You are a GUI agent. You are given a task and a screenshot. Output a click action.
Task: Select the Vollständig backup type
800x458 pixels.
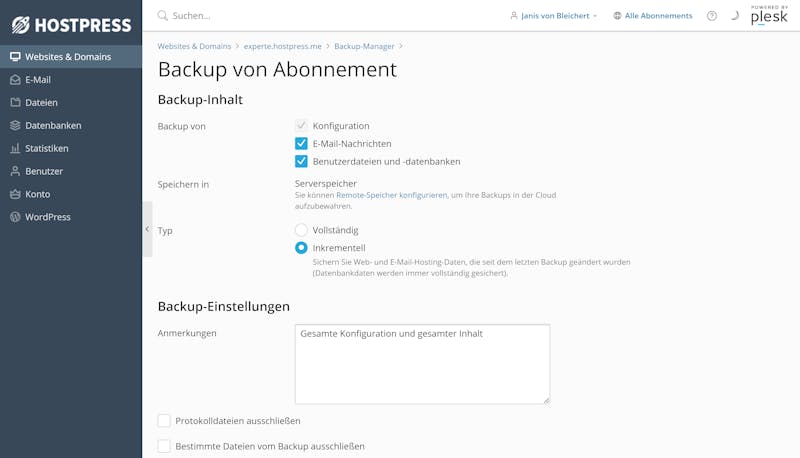pos(301,230)
